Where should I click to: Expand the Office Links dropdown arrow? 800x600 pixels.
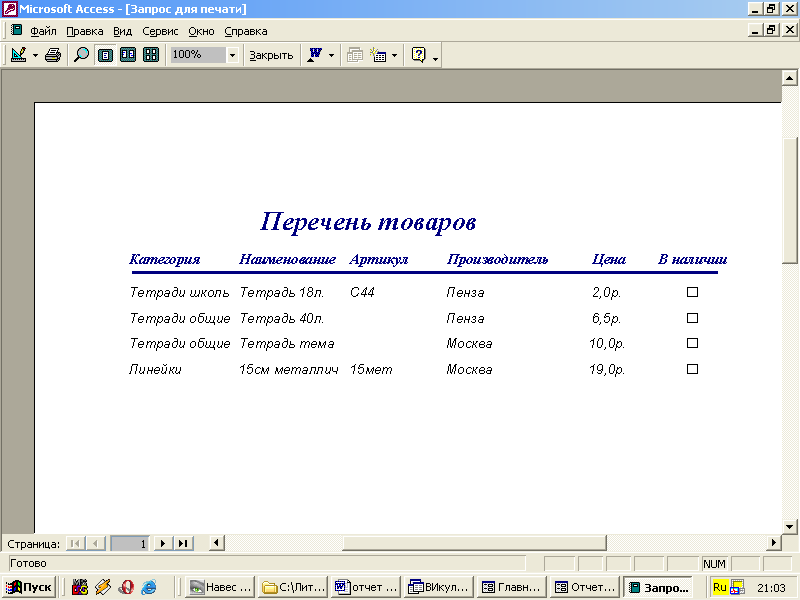click(332, 55)
